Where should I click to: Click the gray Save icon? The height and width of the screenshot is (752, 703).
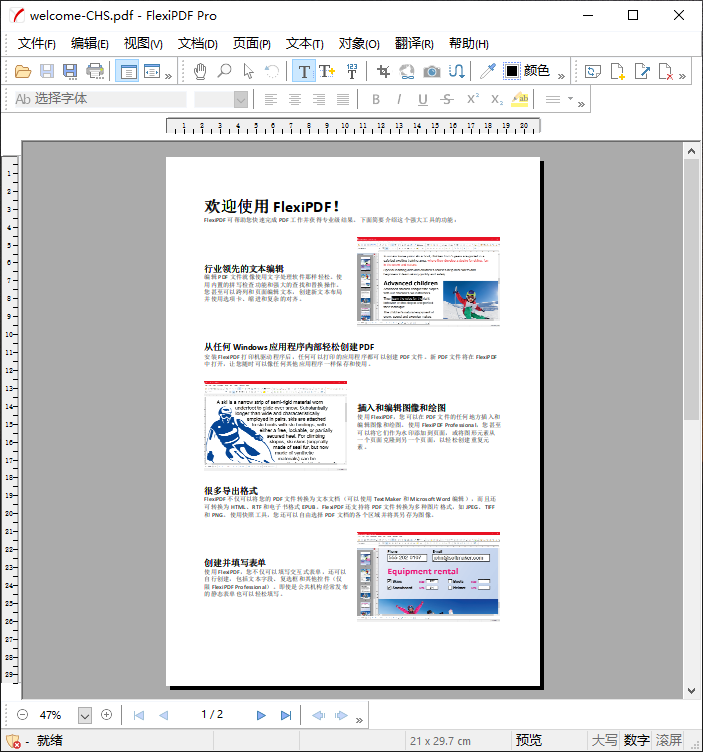point(47,71)
